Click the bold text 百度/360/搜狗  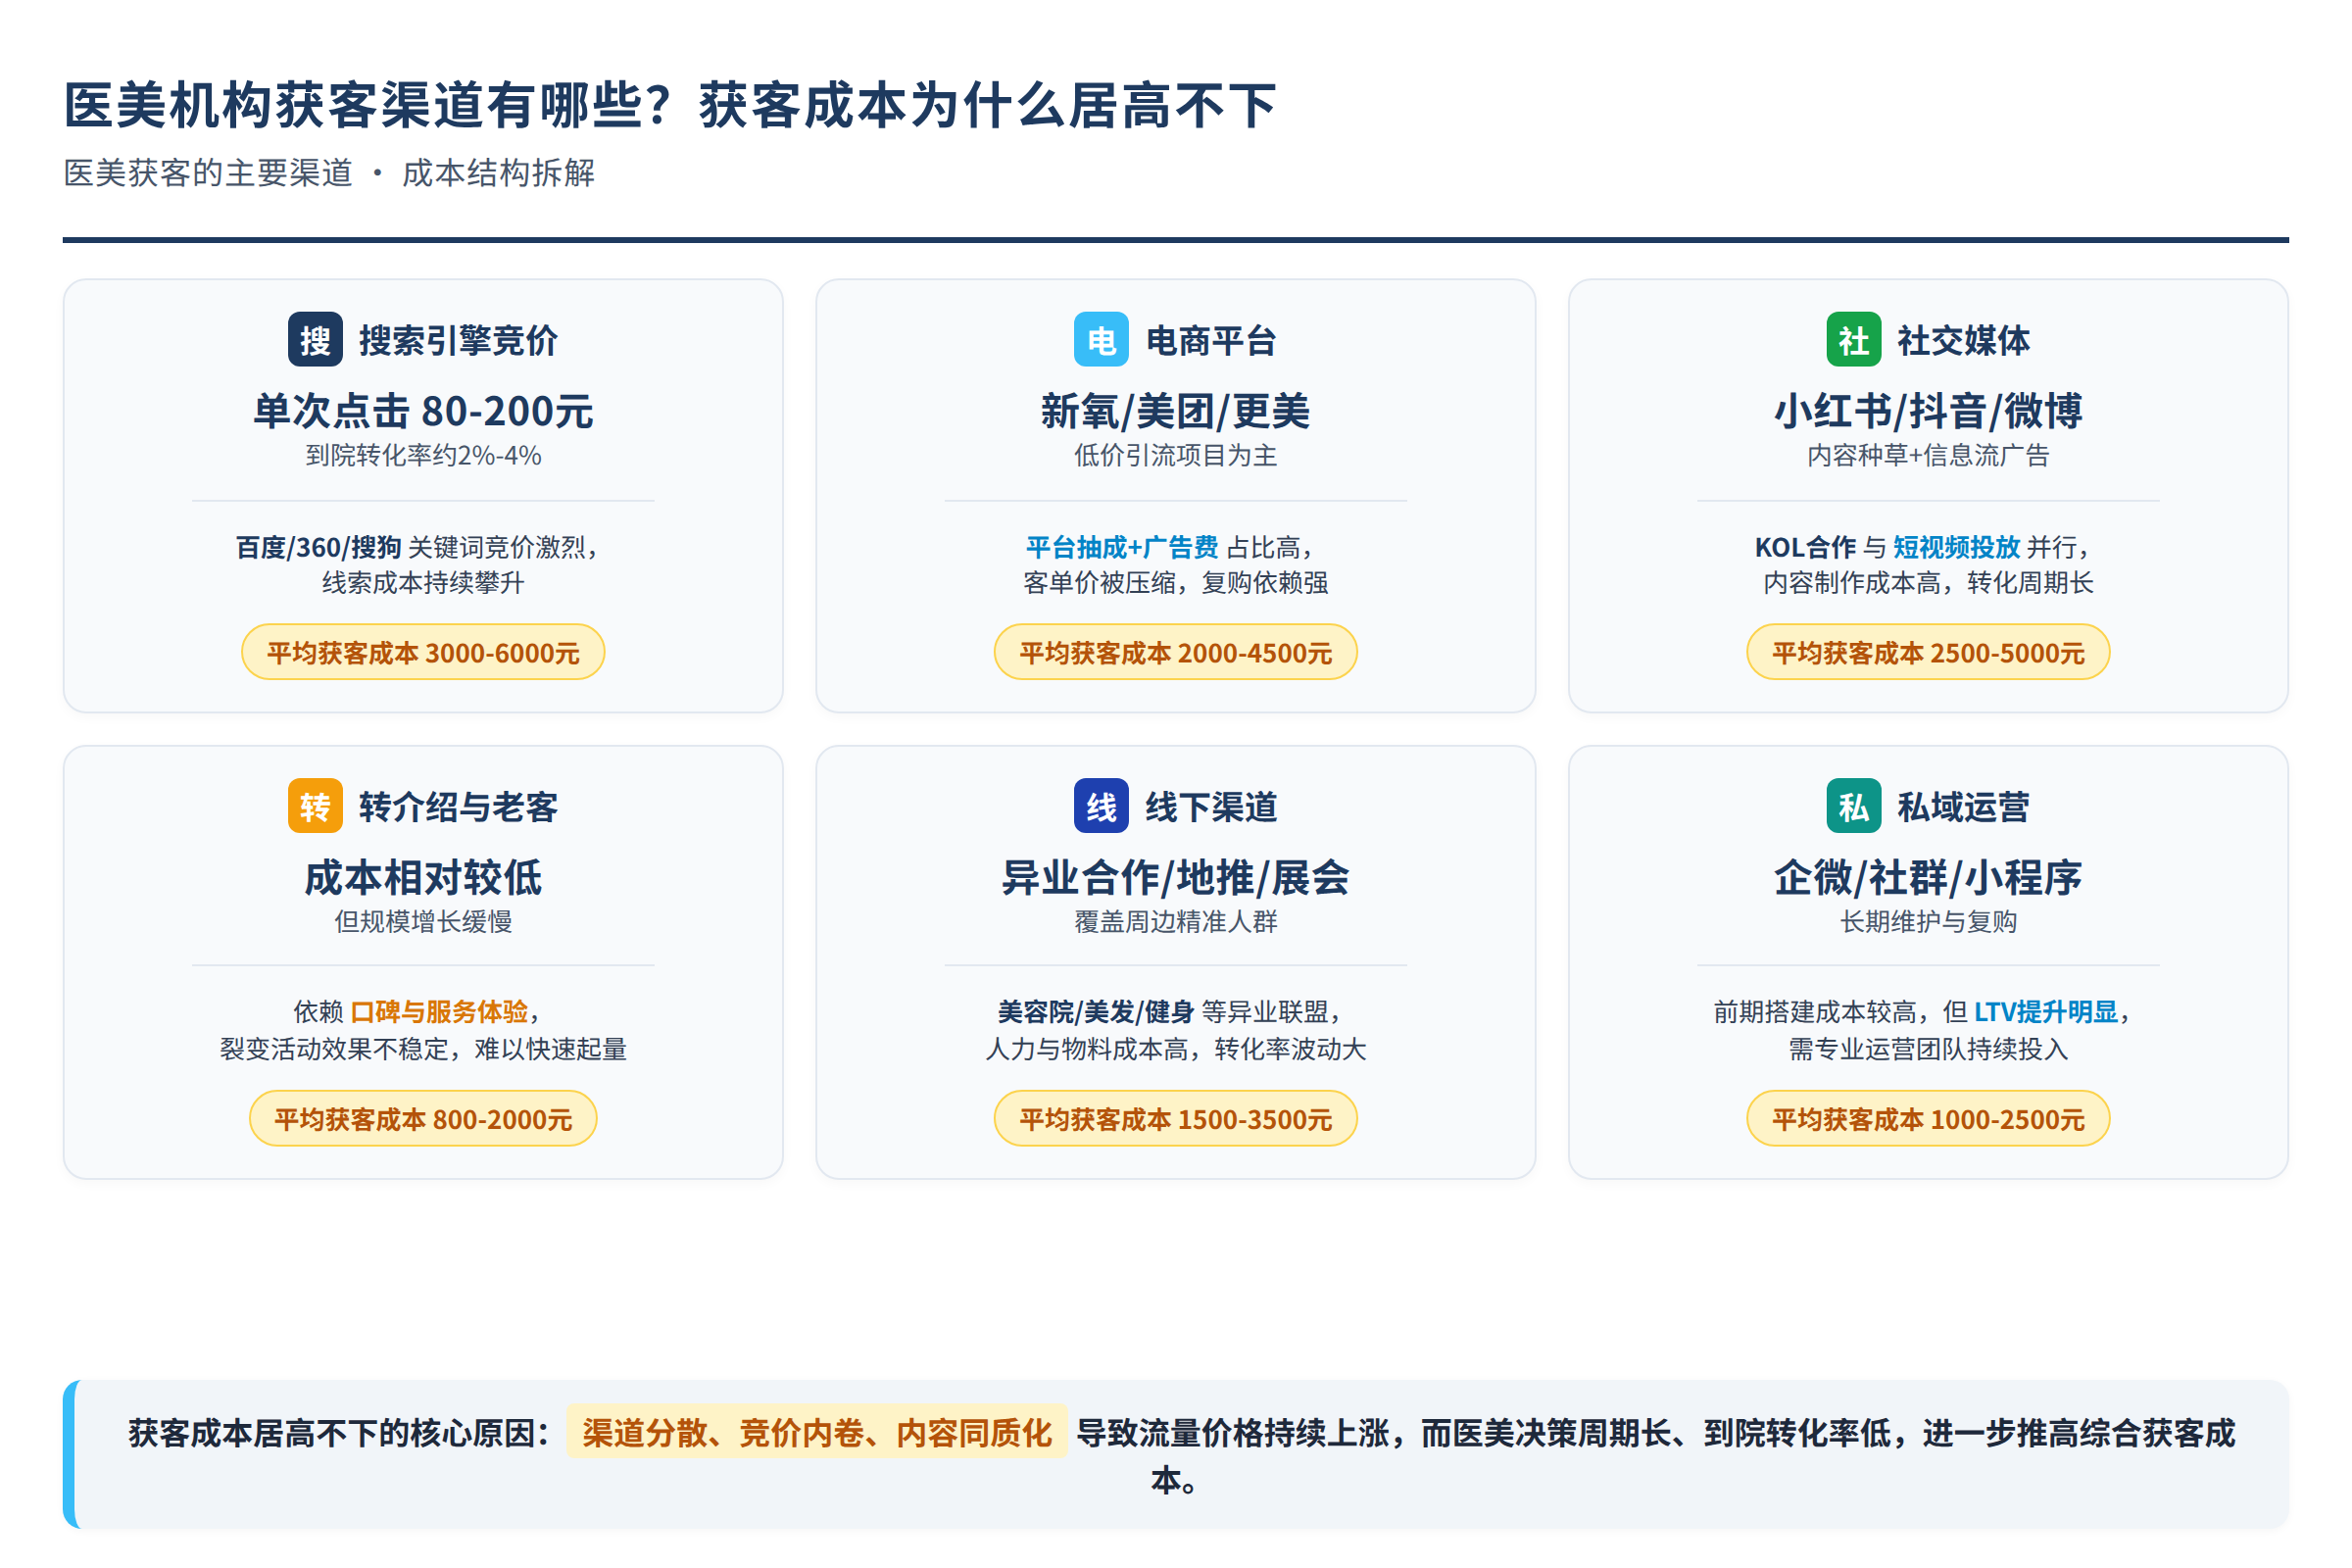318,547
